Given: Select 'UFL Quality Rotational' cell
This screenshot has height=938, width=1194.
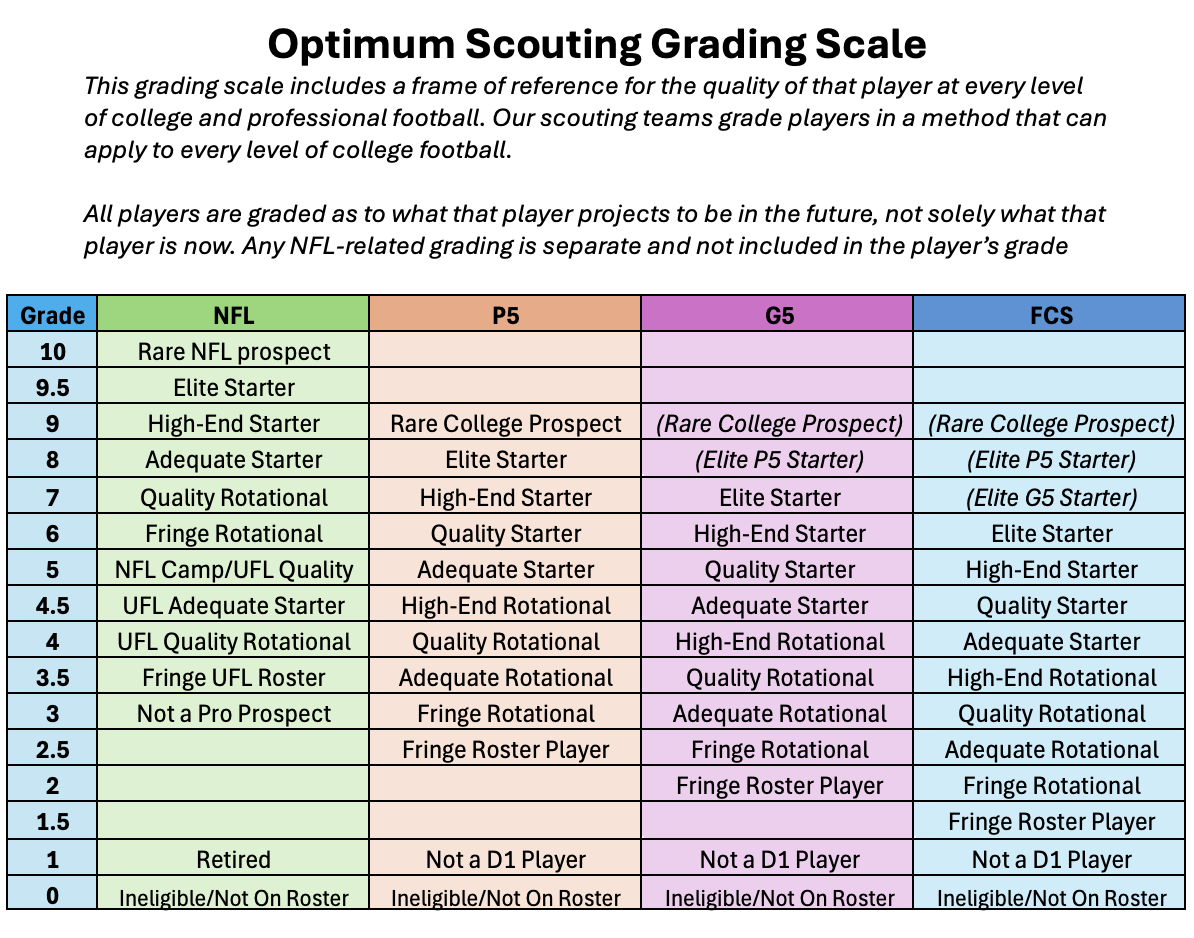Looking at the screenshot, I should tap(234, 642).
